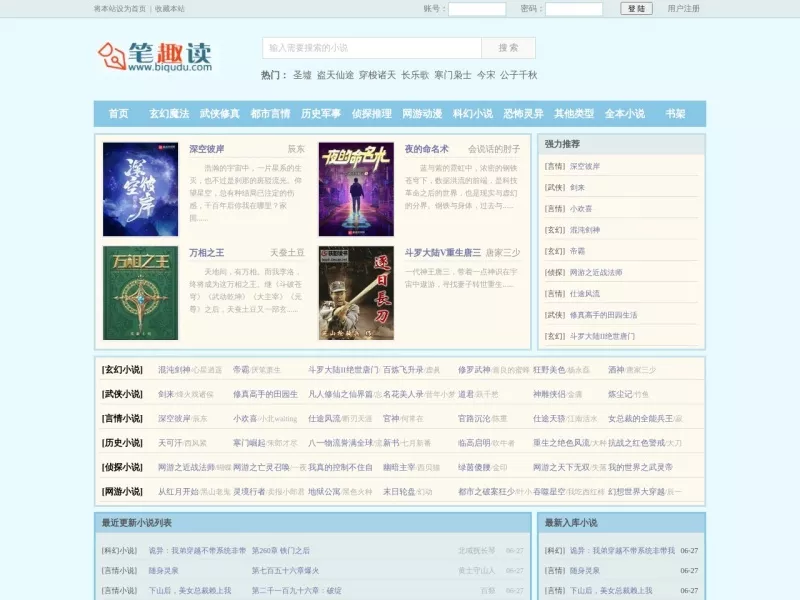Image resolution: width=800 pixels, height=600 pixels.
Task: Open 官路沉沦 in the 言情小说 row
Action: click(x=474, y=418)
